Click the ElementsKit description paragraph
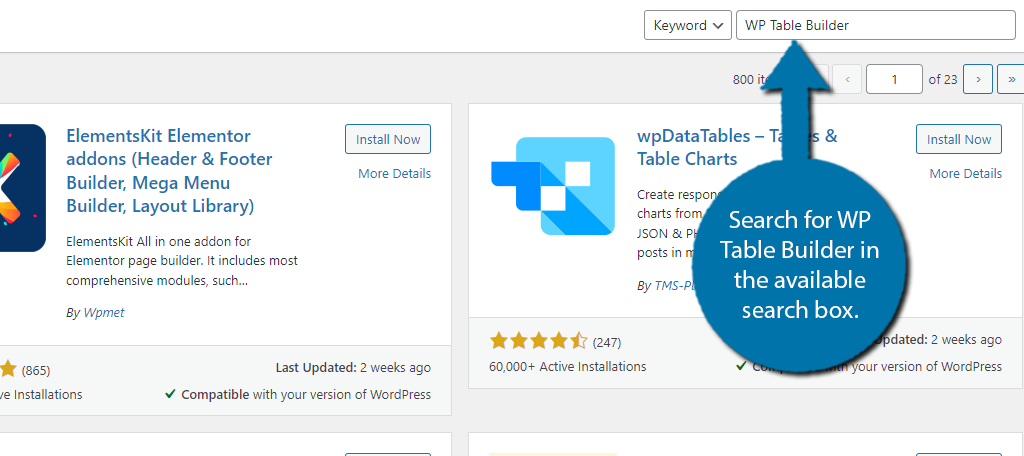This screenshot has width=1024, height=456. pyautogui.click(x=182, y=261)
